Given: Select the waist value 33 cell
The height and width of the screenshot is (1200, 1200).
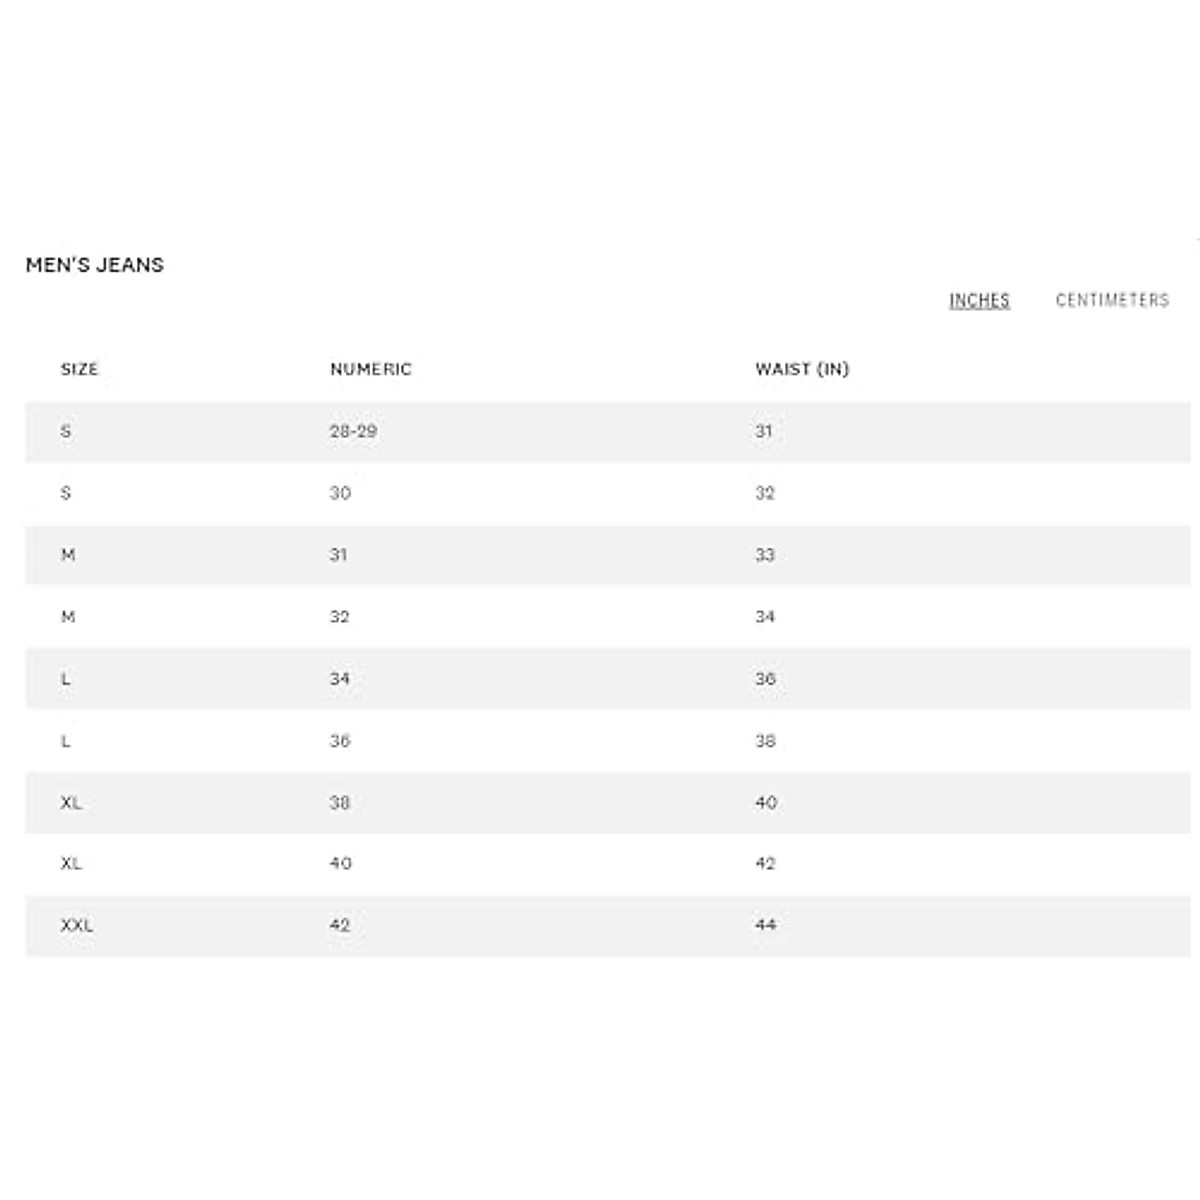Looking at the screenshot, I should tap(765, 555).
